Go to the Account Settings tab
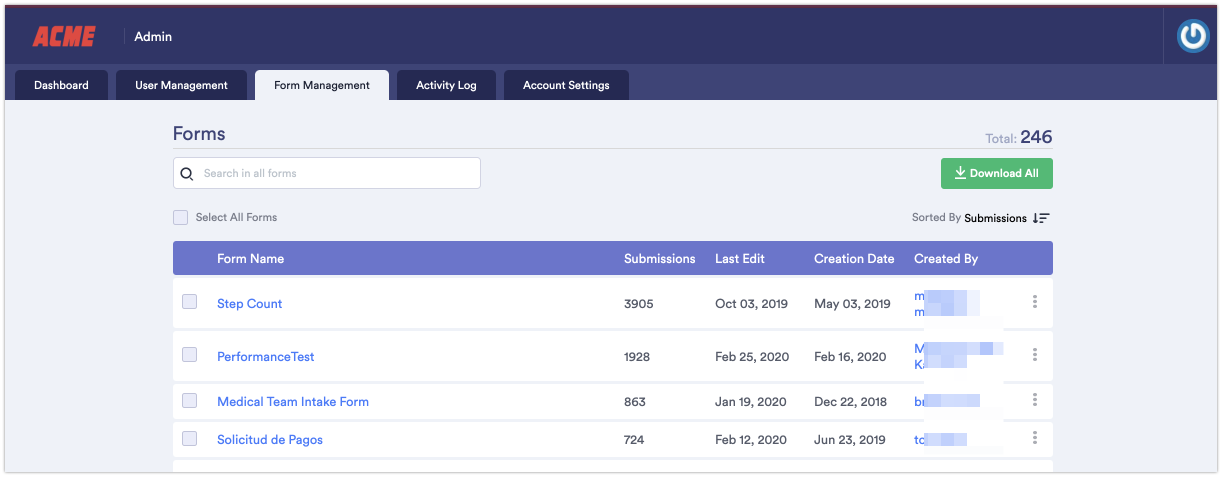The image size is (1222, 477). click(x=566, y=86)
